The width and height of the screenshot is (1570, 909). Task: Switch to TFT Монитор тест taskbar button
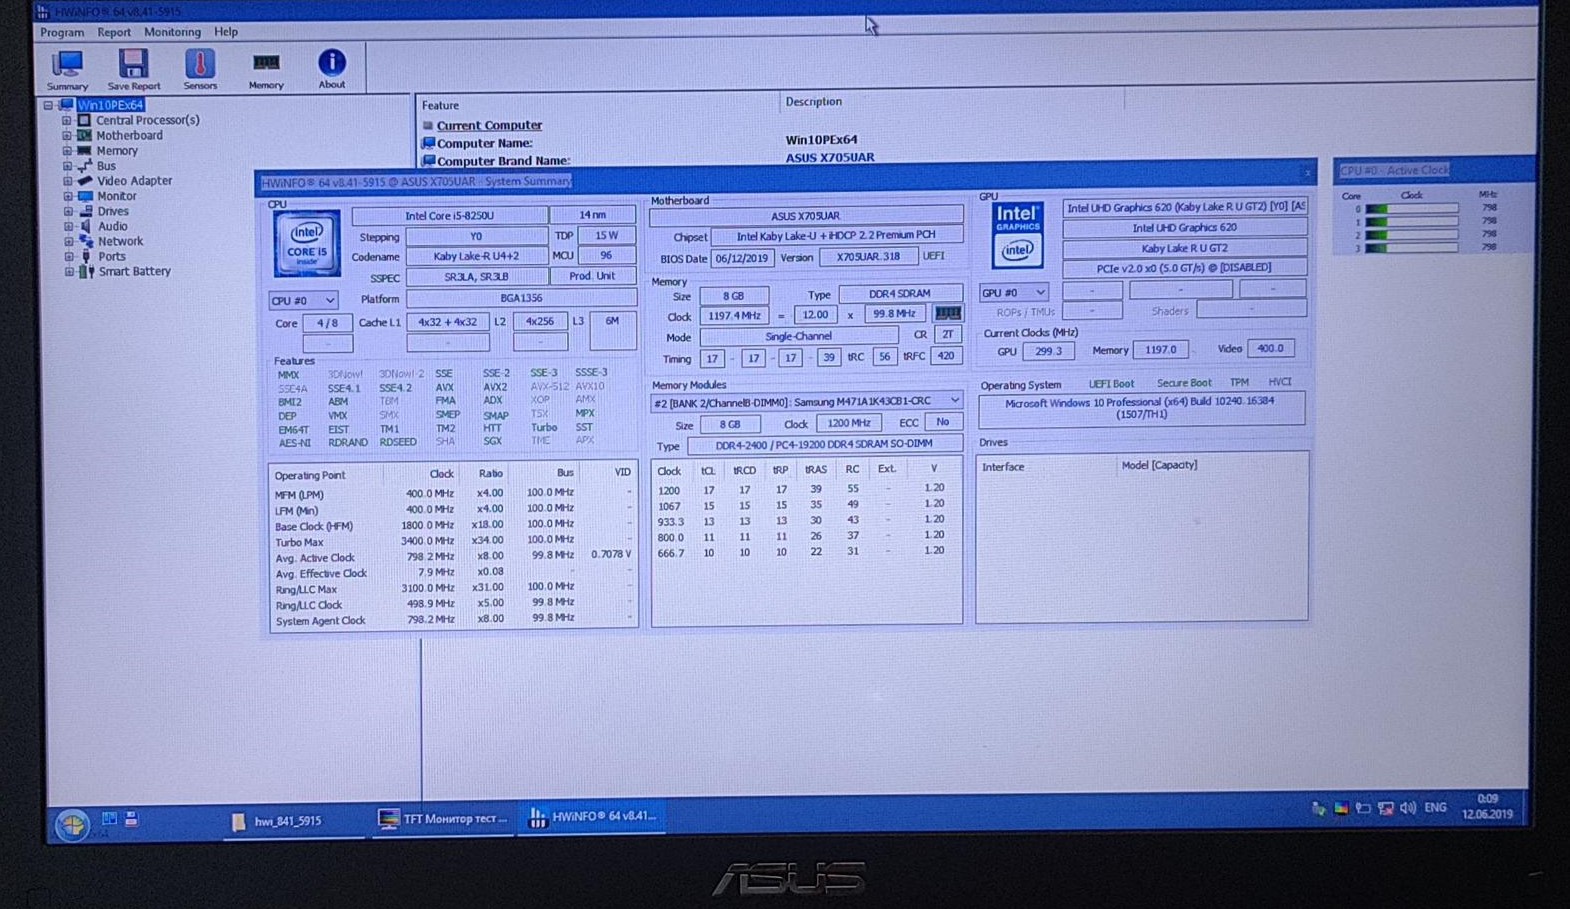(443, 819)
